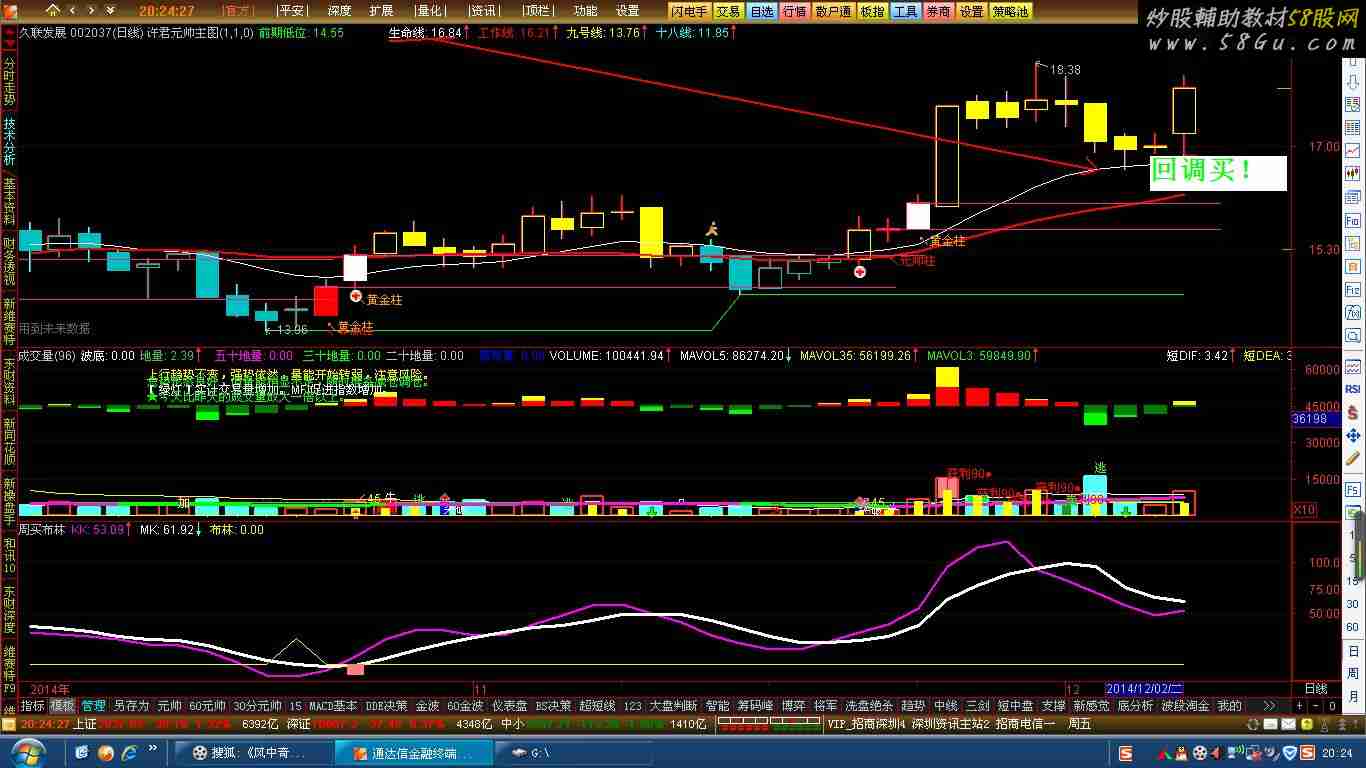This screenshot has width=1366, height=768.
Task: Switch to the 洗盘绝杀 indicator tab
Action: click(869, 706)
